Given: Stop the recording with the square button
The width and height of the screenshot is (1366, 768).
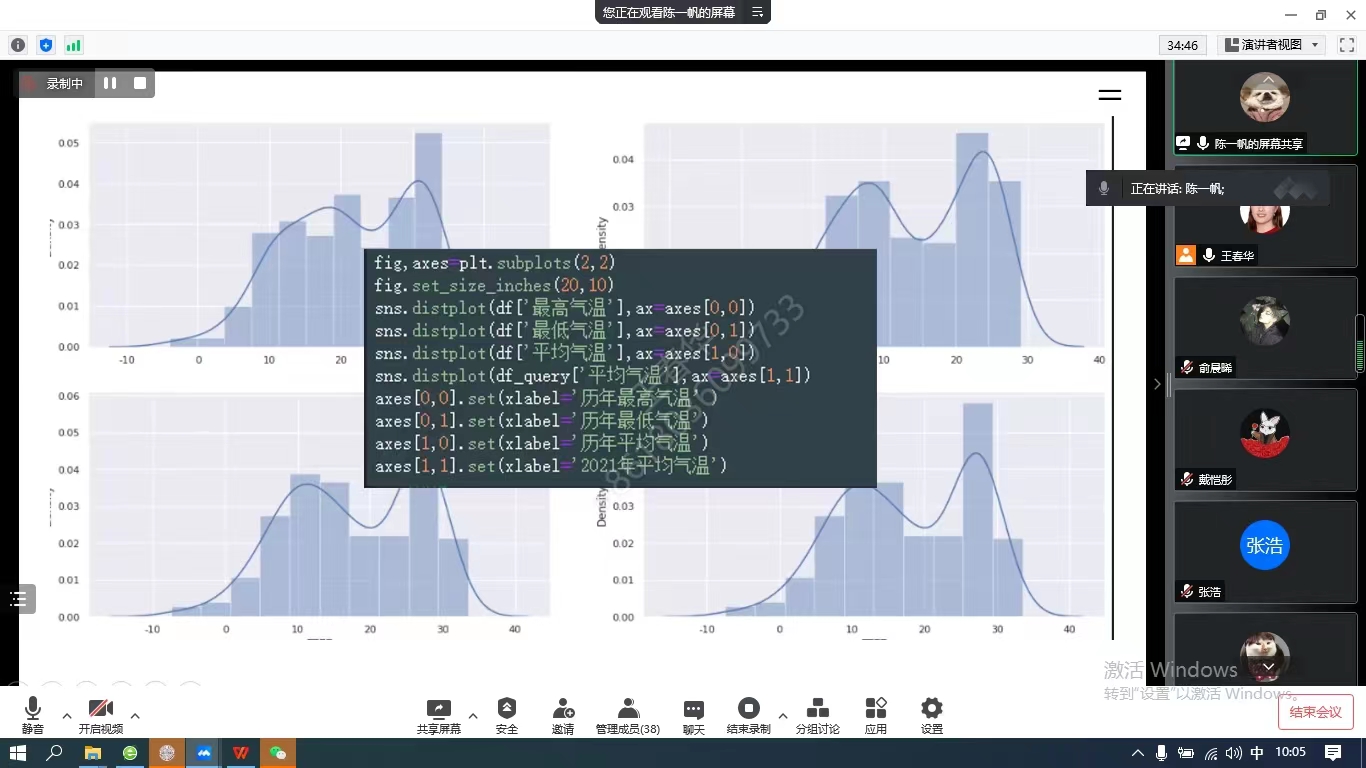Looking at the screenshot, I should 140,84.
